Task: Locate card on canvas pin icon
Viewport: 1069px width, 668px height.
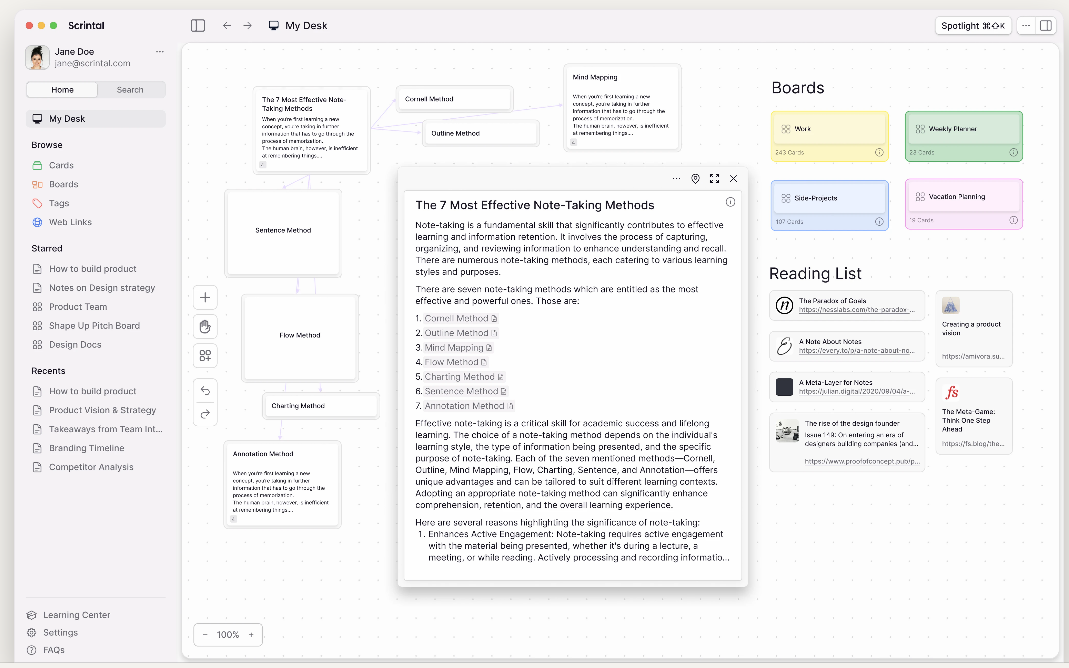Action: 695,179
